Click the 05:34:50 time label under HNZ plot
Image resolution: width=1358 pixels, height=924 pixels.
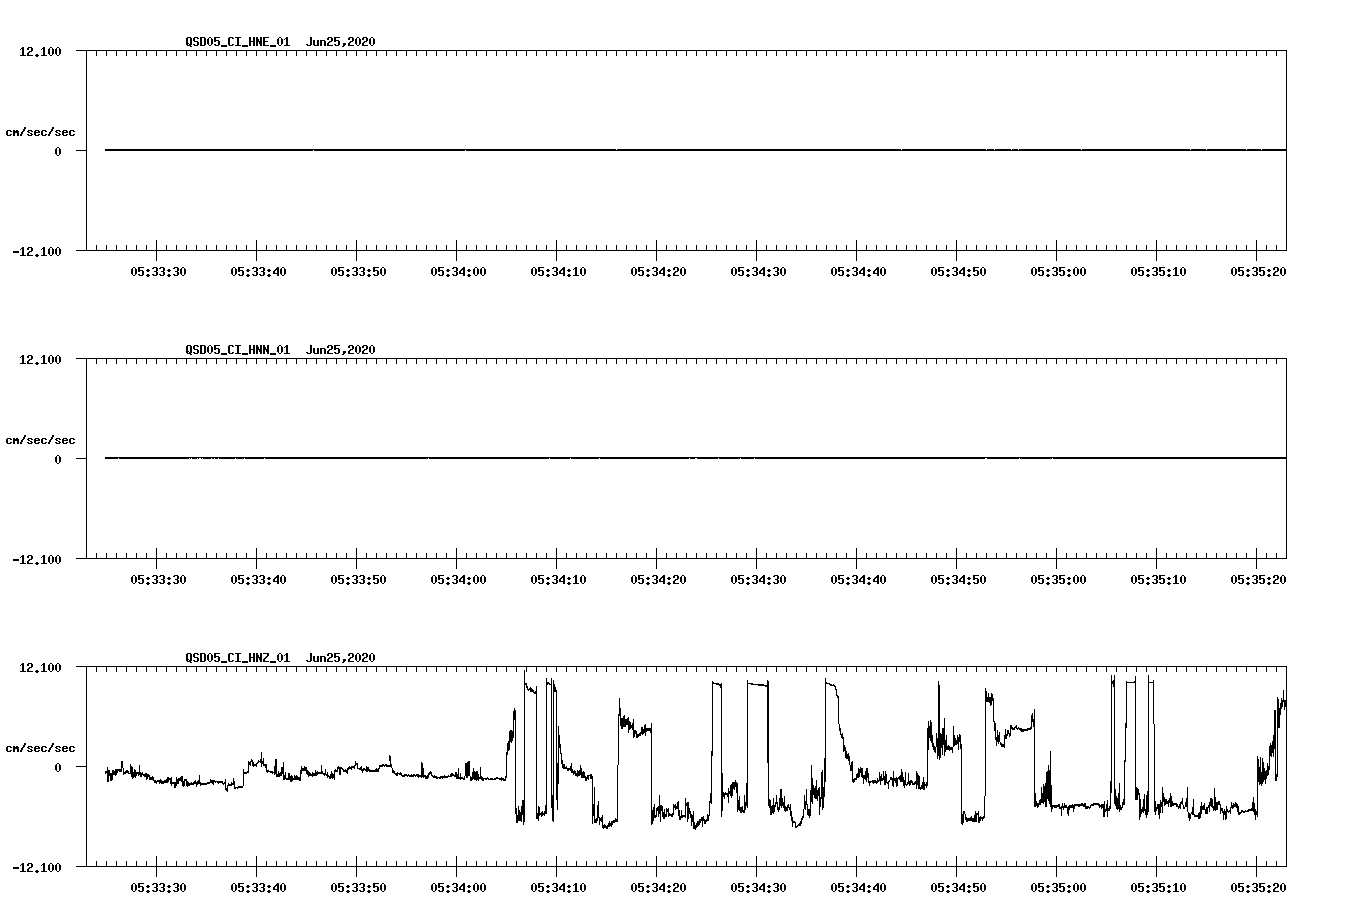coord(958,888)
